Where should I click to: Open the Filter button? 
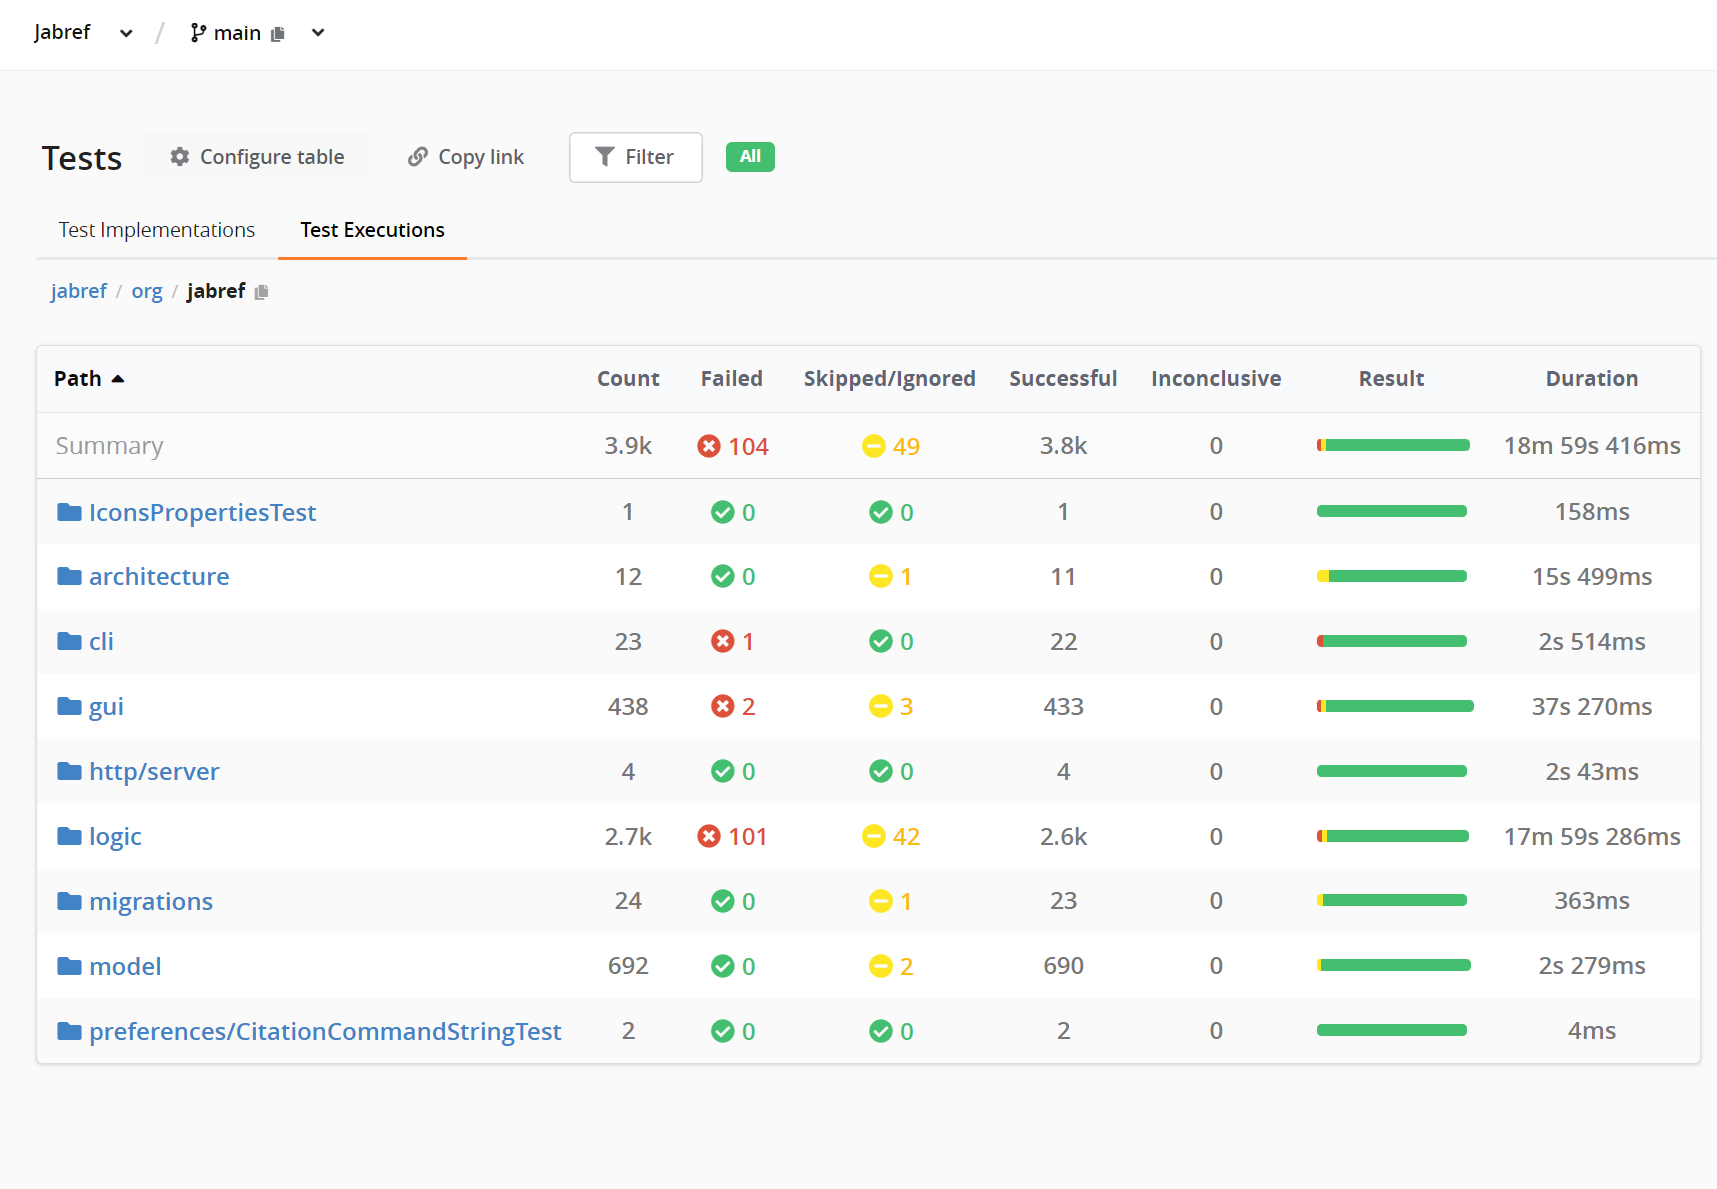[x=636, y=157]
